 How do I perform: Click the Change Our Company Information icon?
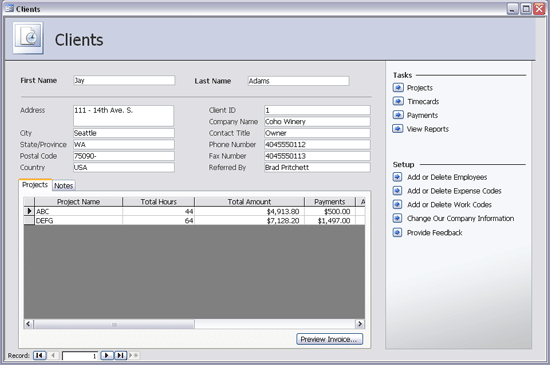pyautogui.click(x=397, y=218)
